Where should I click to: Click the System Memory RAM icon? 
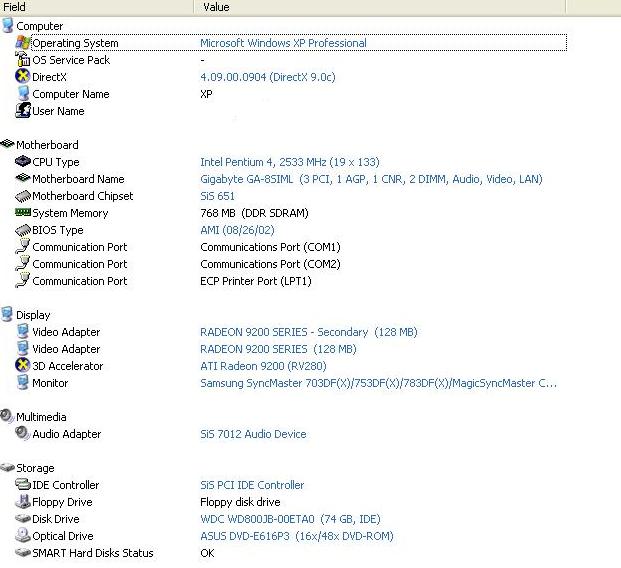pyautogui.click(x=23, y=213)
